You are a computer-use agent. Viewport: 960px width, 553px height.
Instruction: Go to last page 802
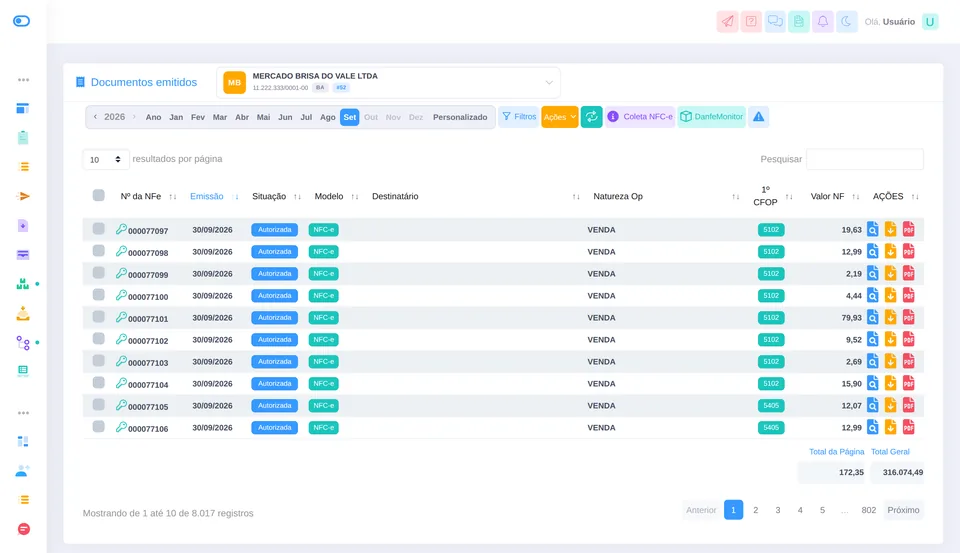point(868,510)
